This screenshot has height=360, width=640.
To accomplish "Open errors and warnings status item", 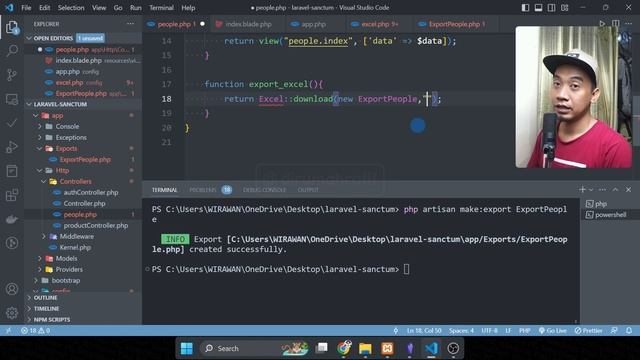I will 36,331.
